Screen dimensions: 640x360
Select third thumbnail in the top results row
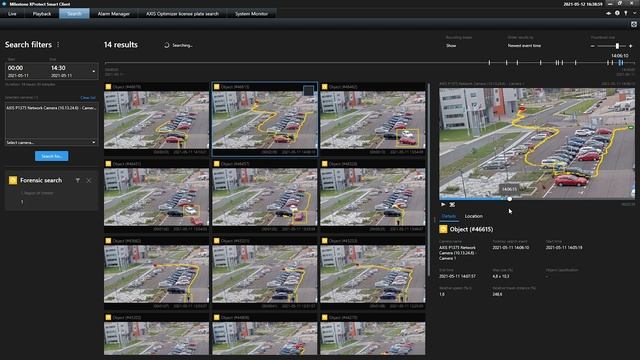[x=373, y=120]
